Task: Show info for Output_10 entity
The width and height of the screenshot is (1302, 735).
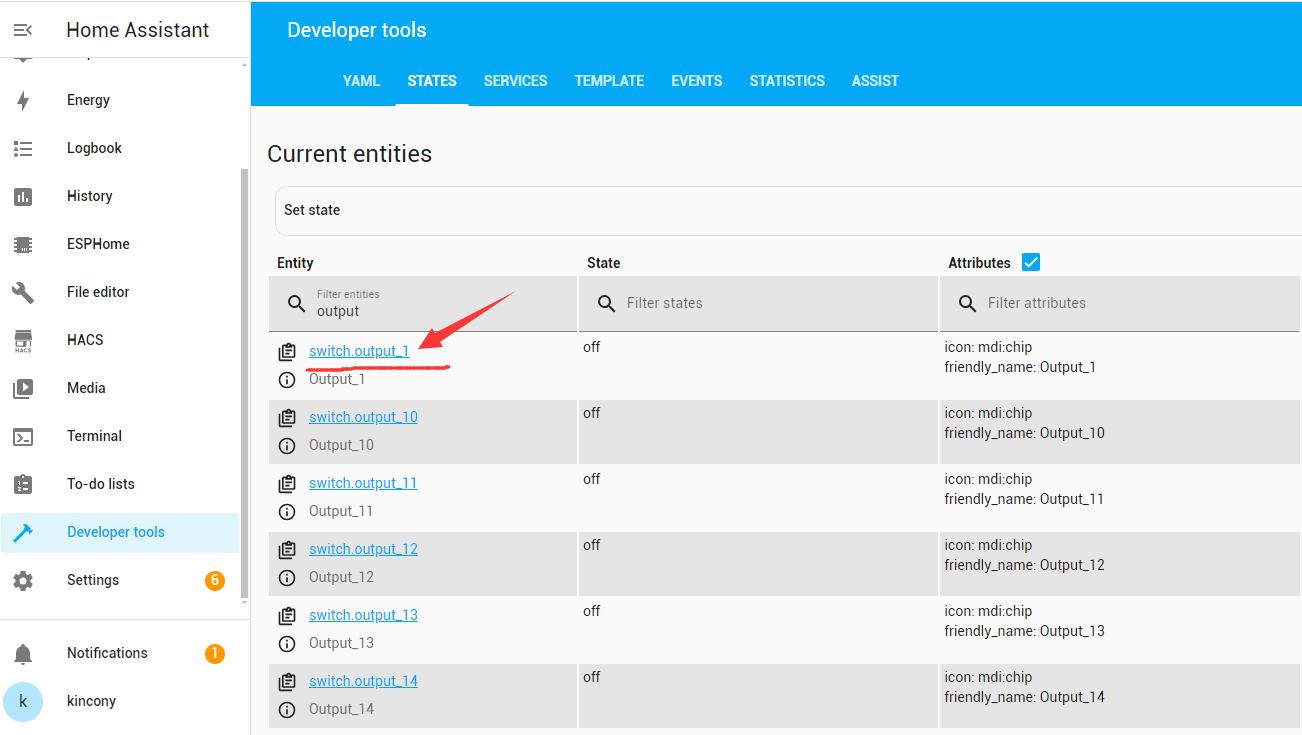Action: (287, 445)
